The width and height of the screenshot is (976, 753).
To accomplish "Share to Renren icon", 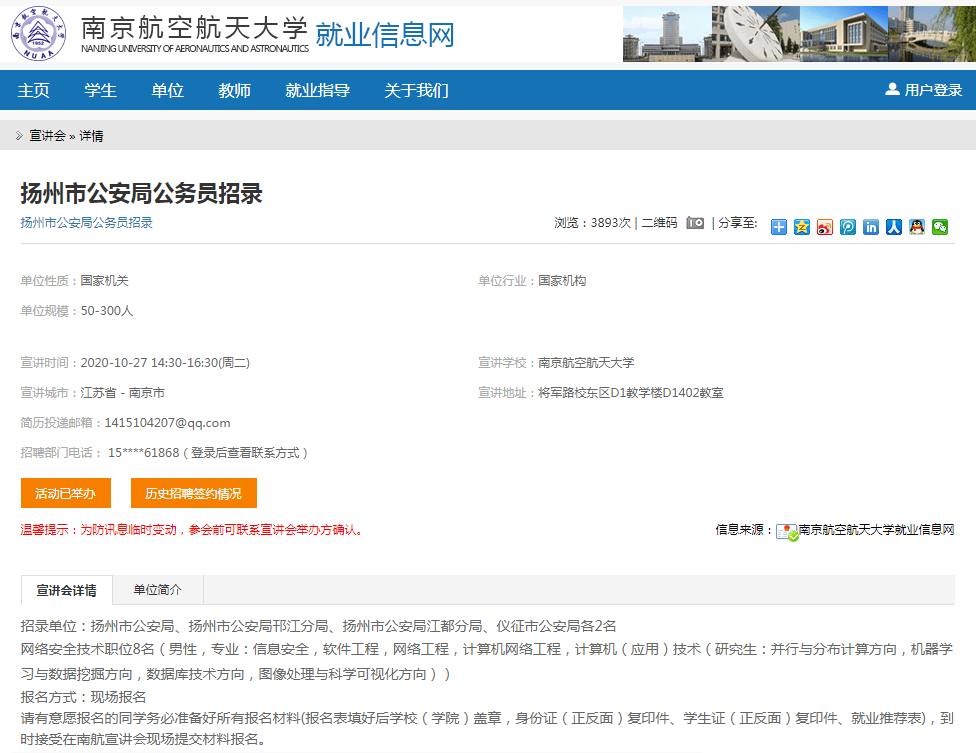I will pos(894,227).
